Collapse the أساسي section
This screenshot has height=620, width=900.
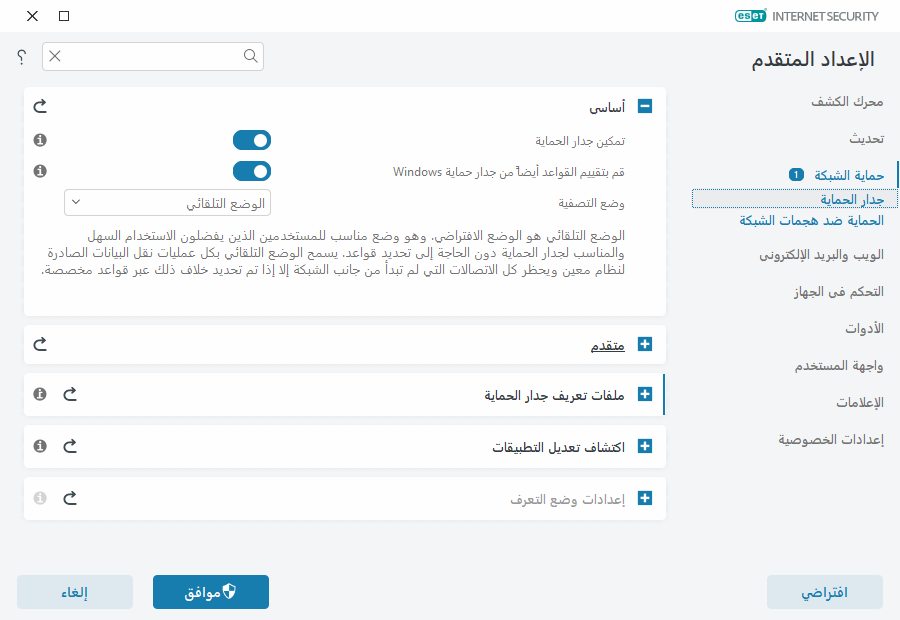(x=645, y=105)
